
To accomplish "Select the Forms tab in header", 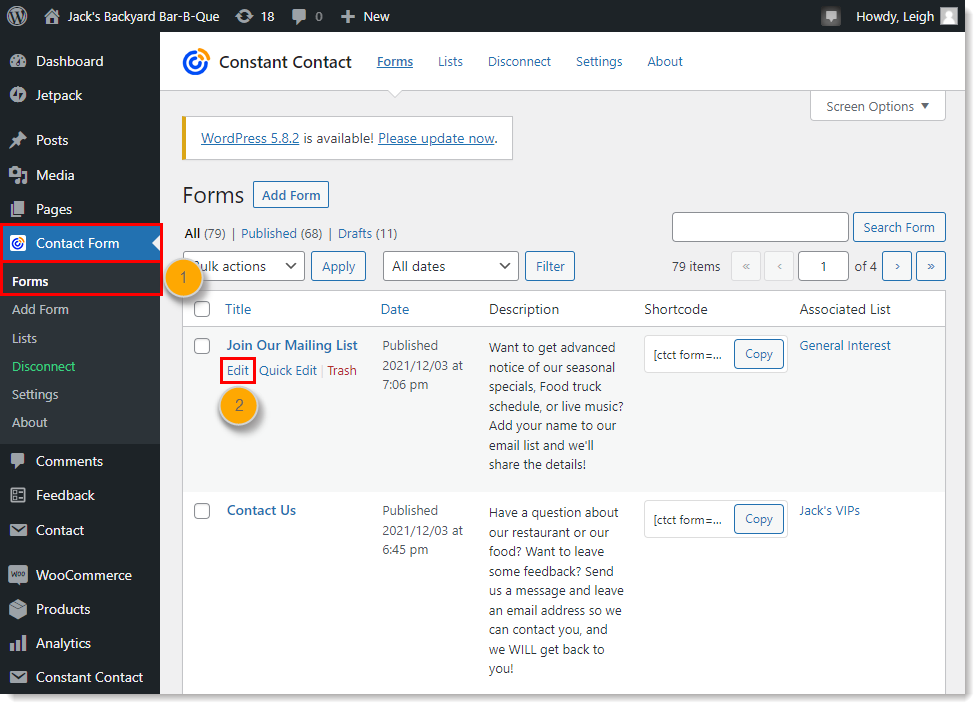I will coord(395,61).
